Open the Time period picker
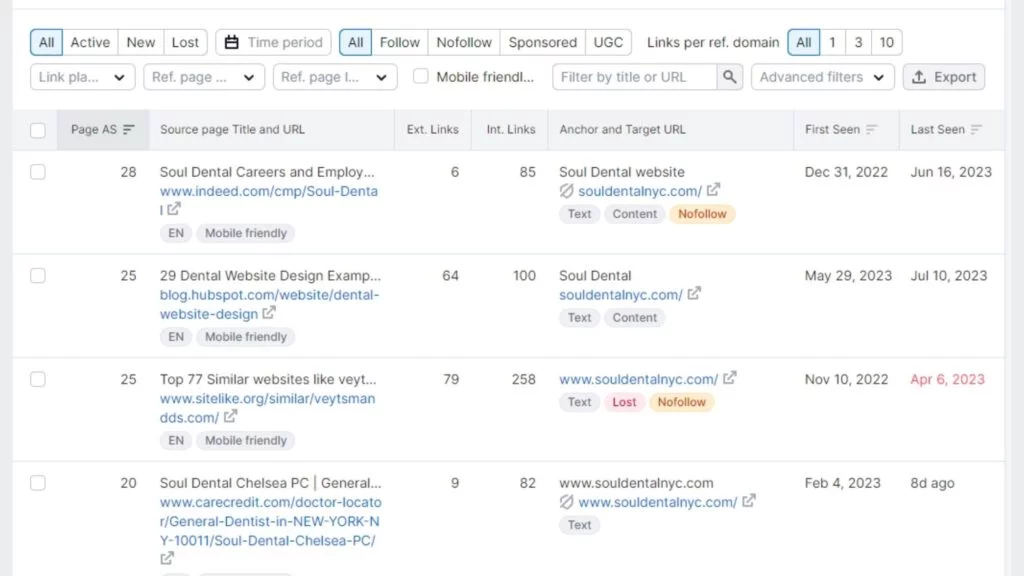The image size is (1024, 576). [273, 42]
